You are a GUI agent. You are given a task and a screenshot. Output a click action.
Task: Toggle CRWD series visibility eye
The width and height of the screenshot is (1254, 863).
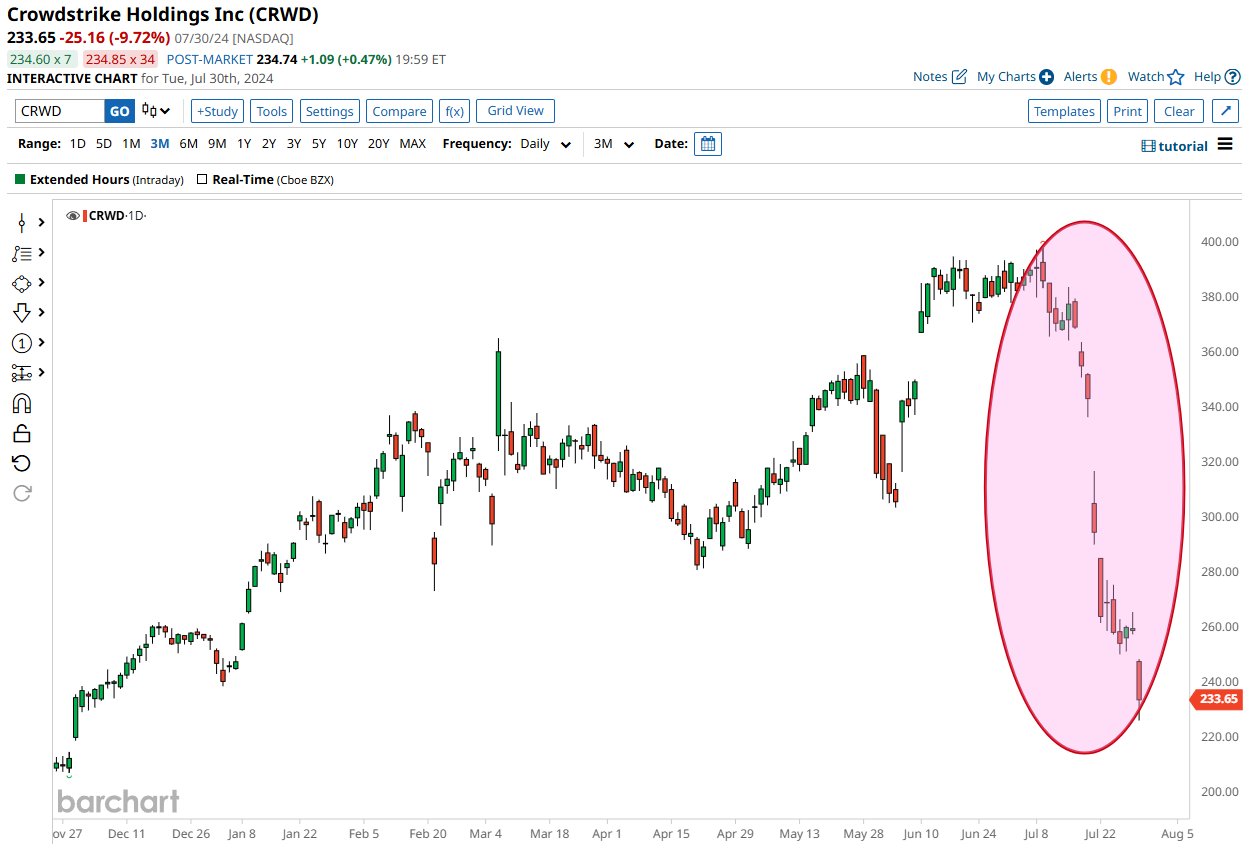coord(72,216)
